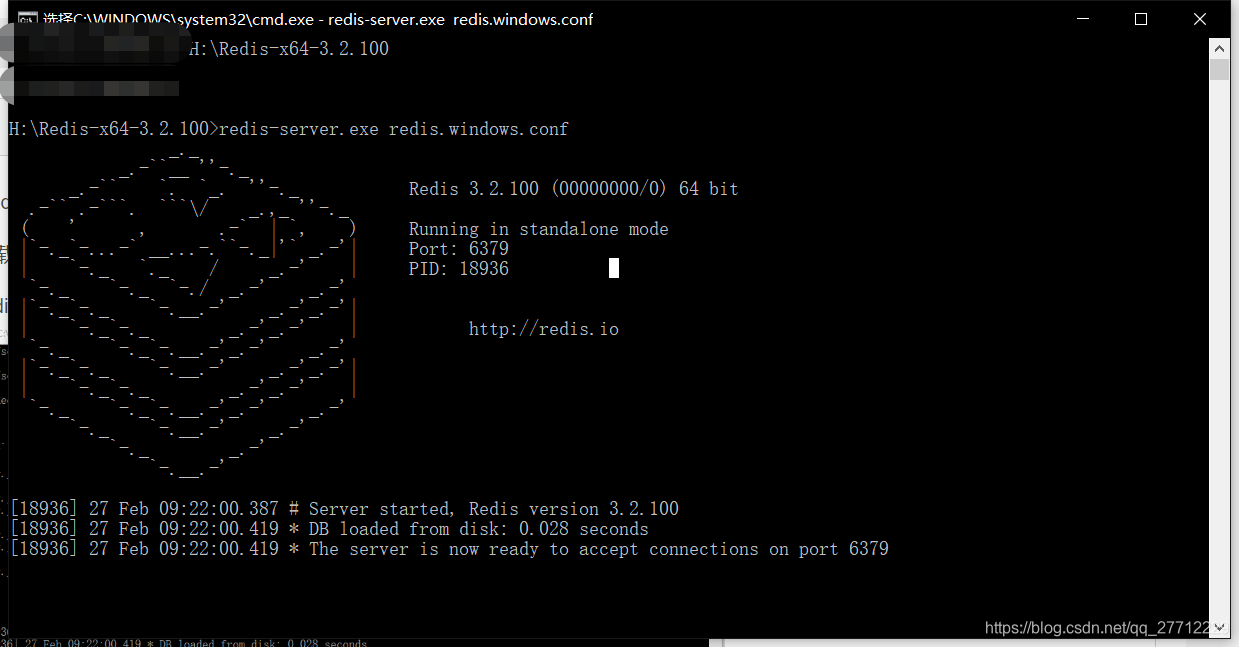The width and height of the screenshot is (1239, 647).
Task: Click the Port: 6379 line
Action: point(459,249)
